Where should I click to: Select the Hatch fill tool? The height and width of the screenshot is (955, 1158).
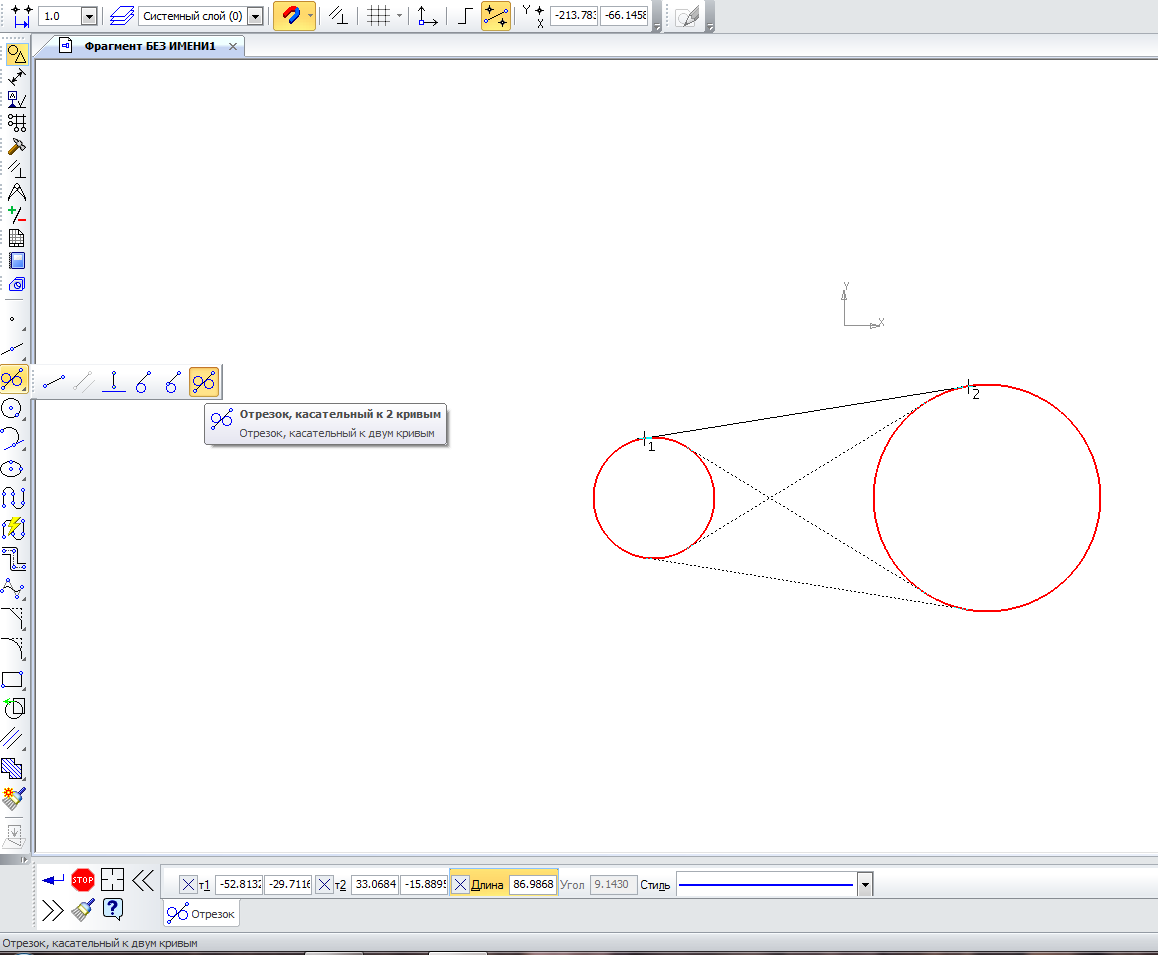[13, 770]
